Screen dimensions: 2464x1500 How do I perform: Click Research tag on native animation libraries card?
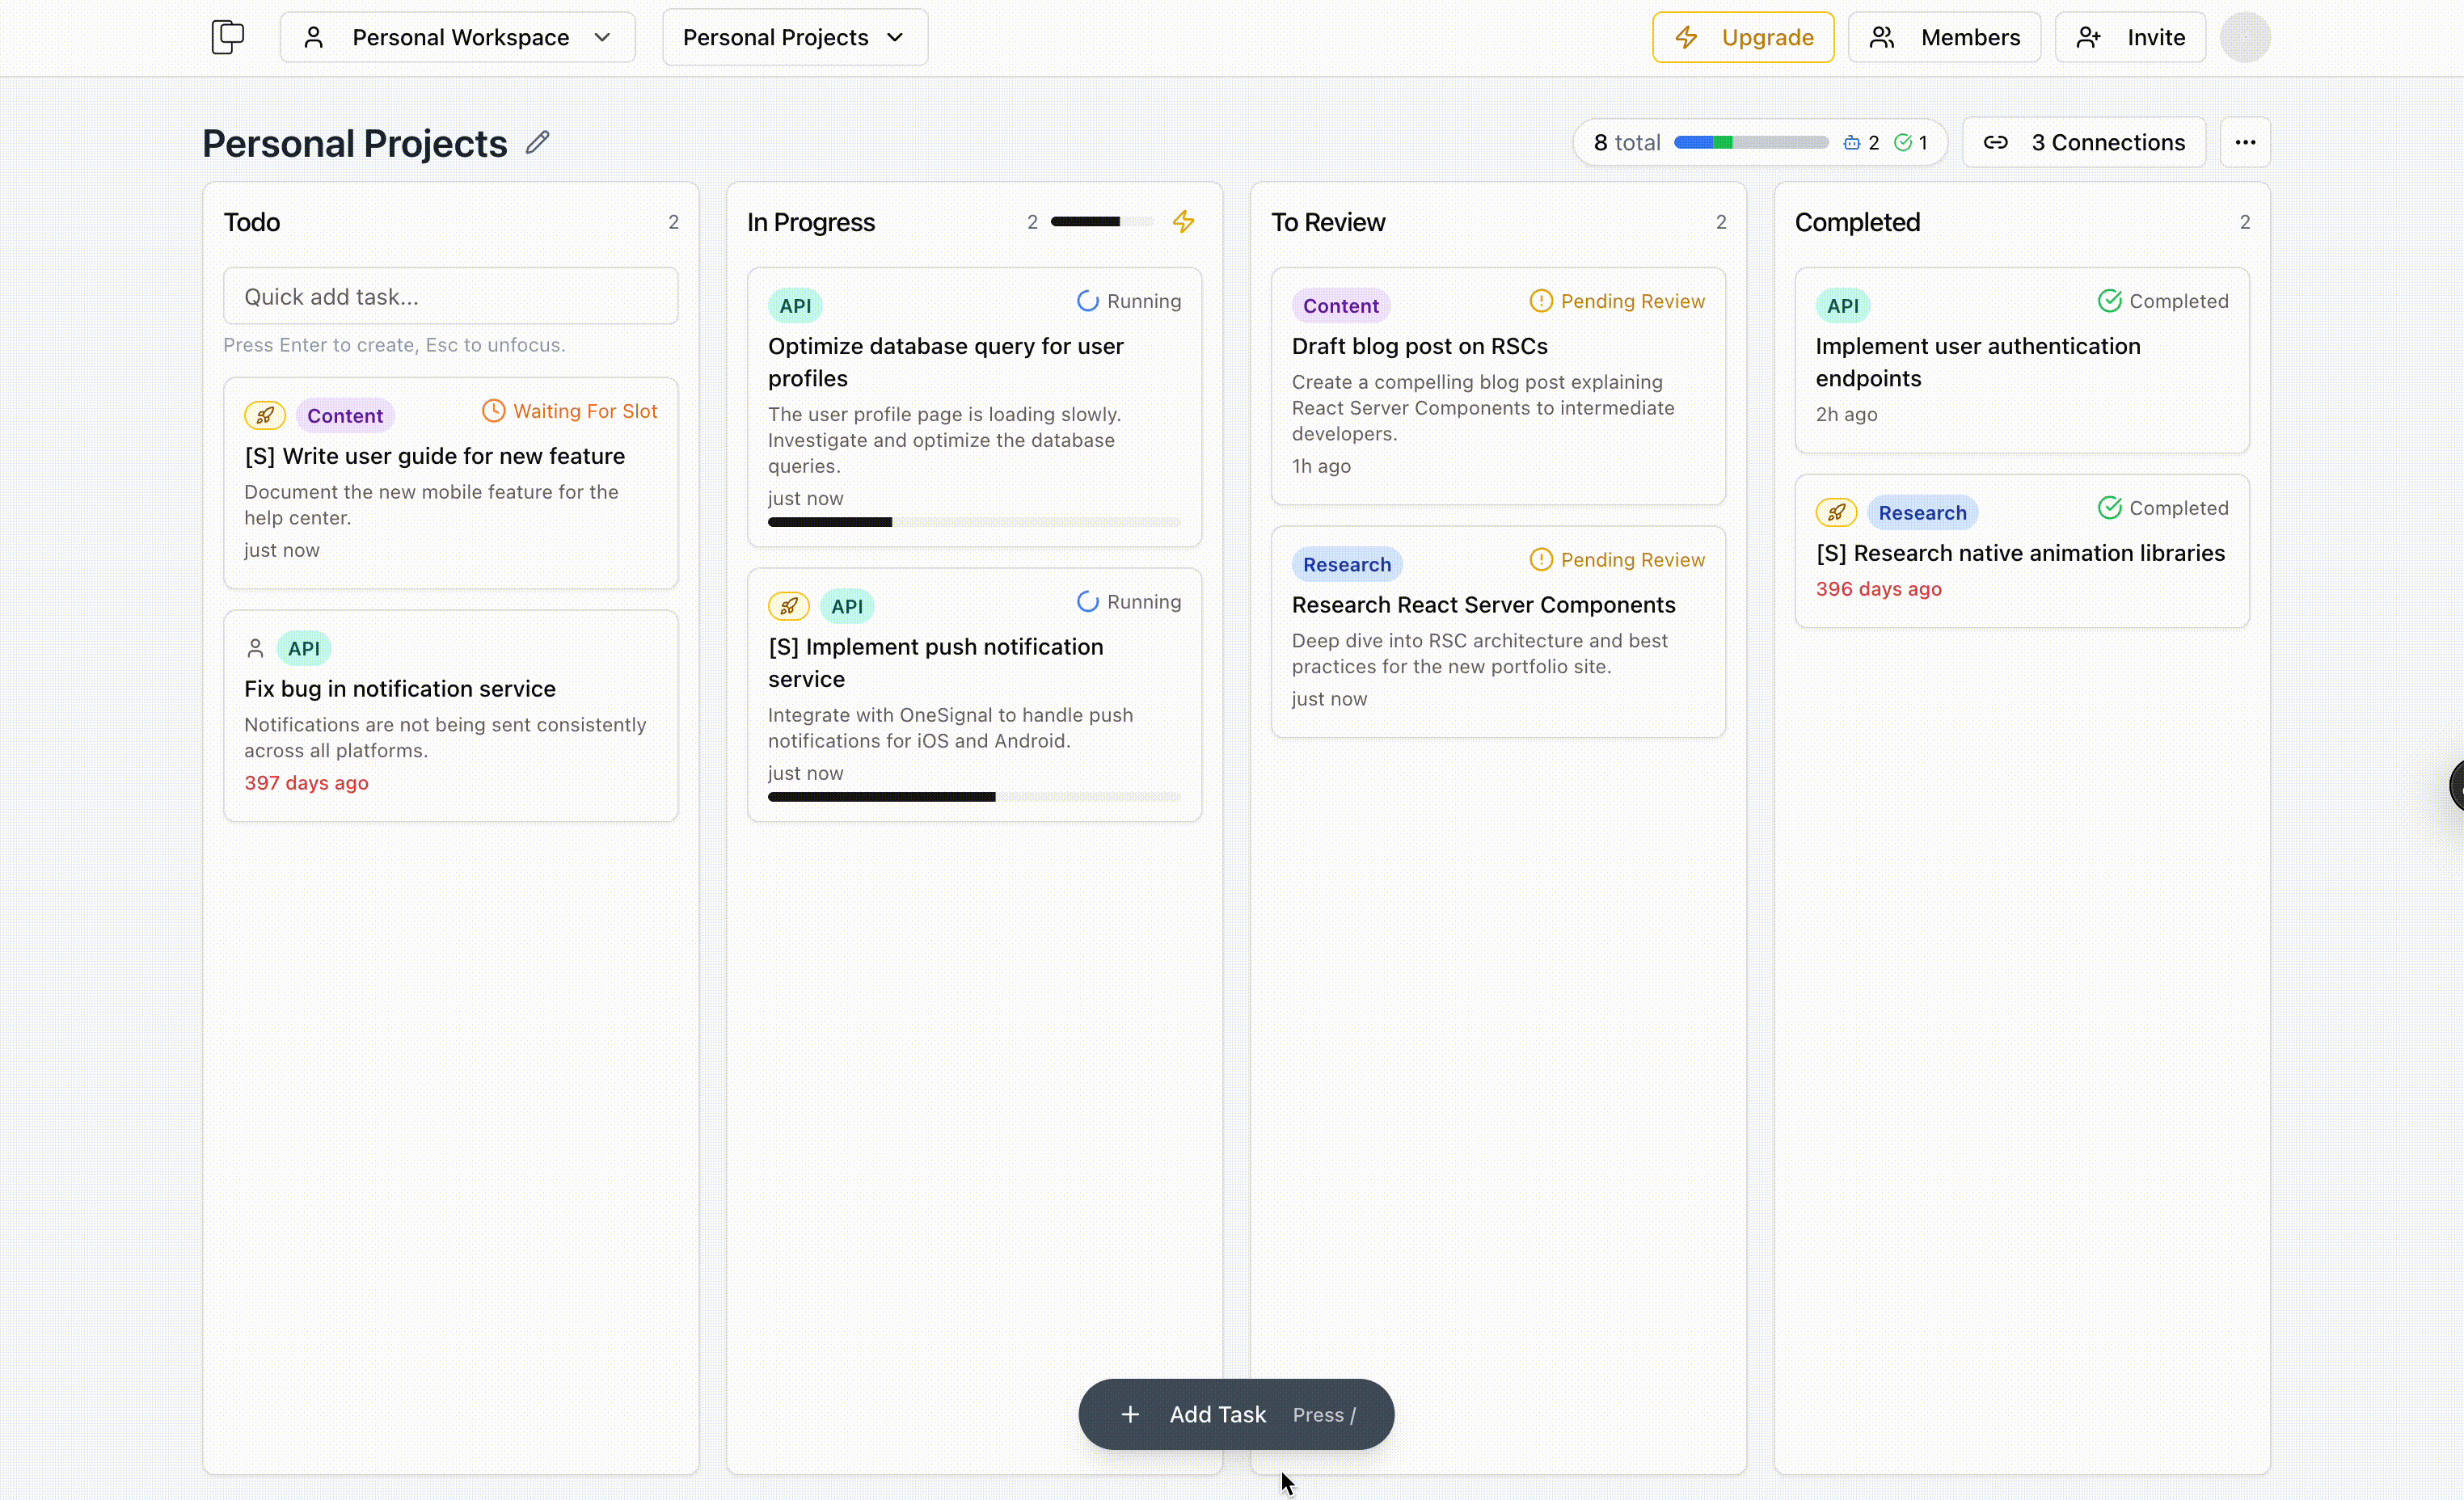pyautogui.click(x=1922, y=513)
